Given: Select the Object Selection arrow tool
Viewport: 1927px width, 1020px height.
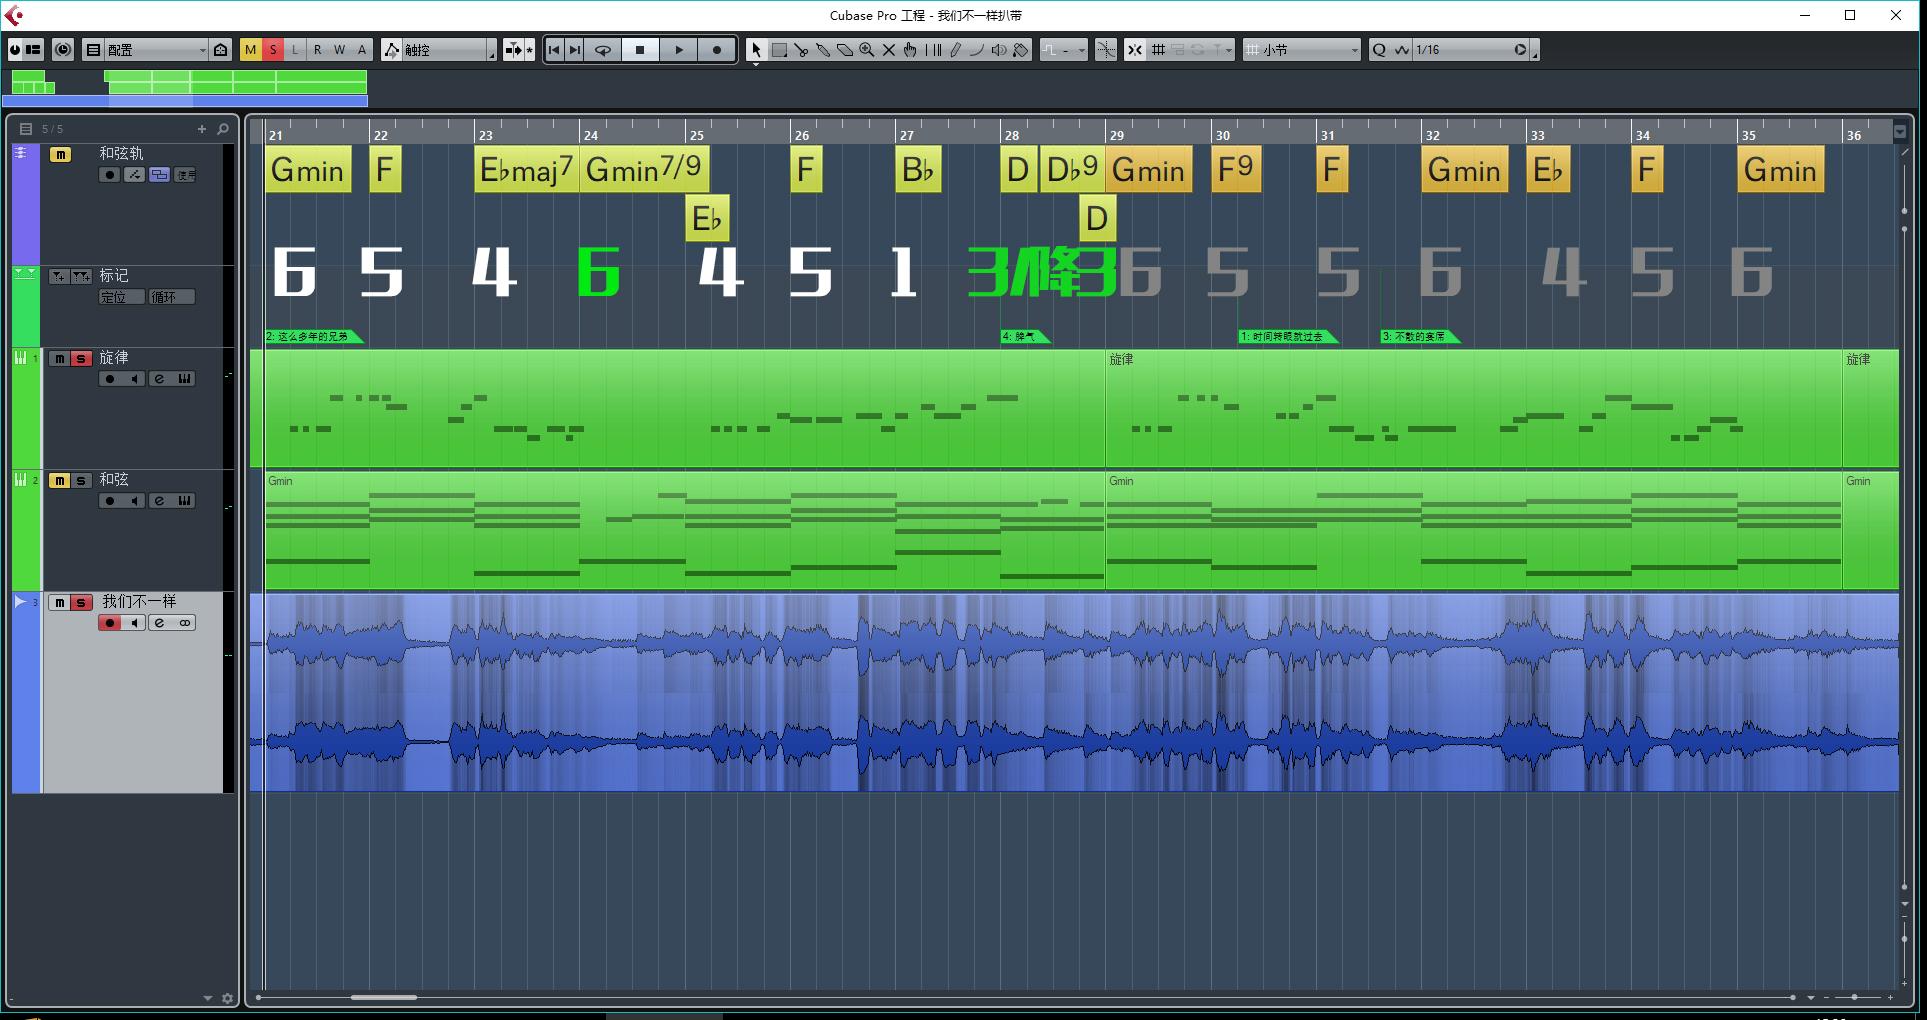Looking at the screenshot, I should (756, 49).
